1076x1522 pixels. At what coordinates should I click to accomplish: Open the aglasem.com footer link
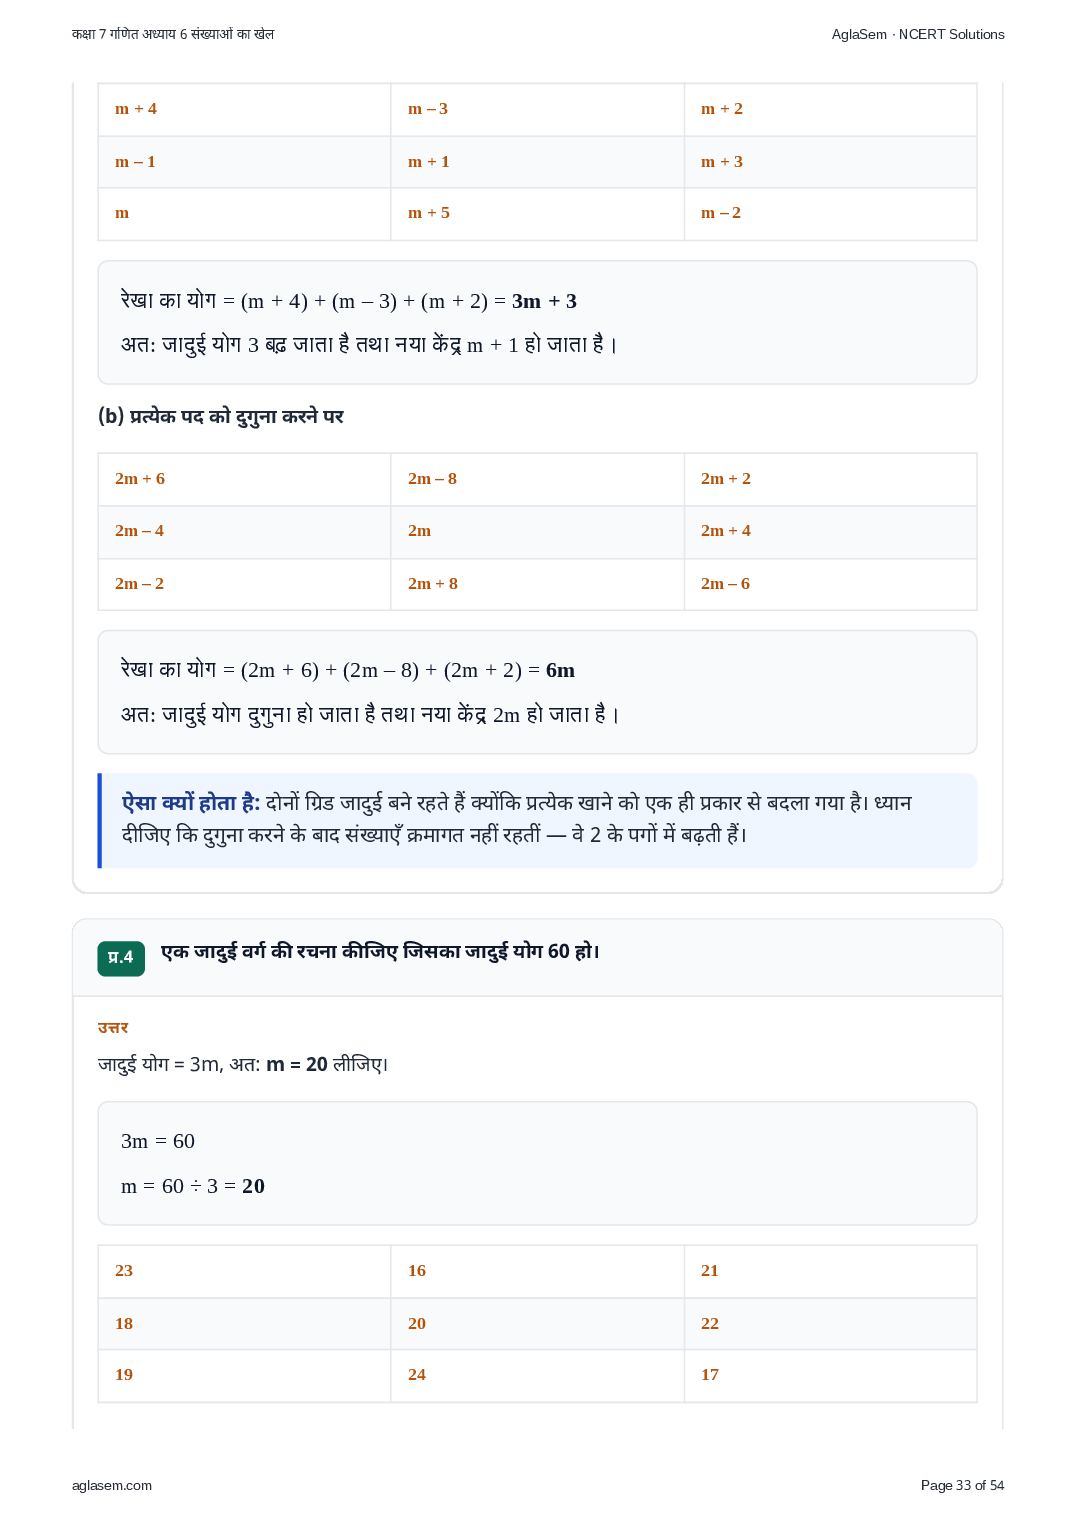coord(112,1486)
